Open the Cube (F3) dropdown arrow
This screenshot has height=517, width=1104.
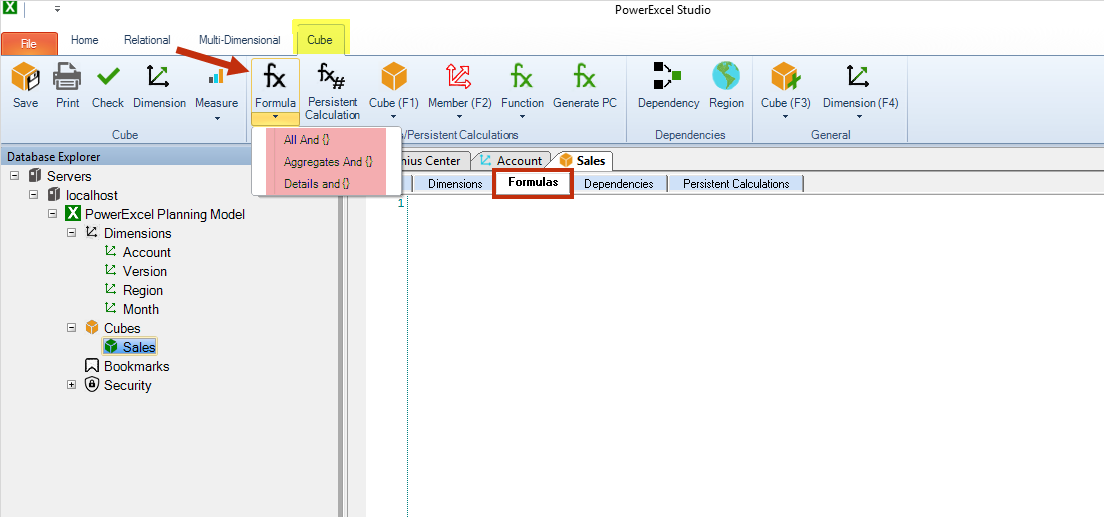tap(785, 118)
